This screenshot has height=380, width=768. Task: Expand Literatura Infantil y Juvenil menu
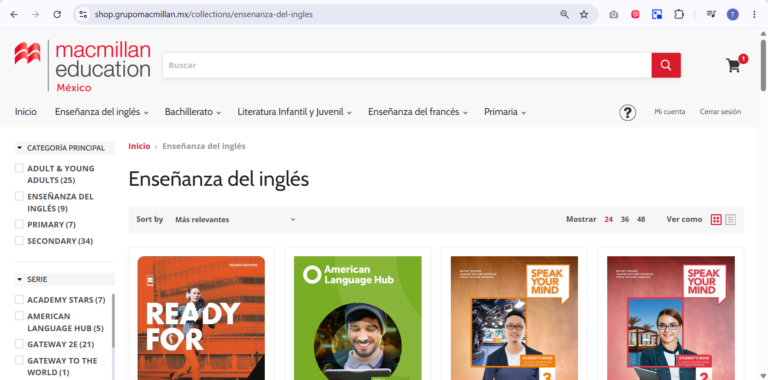tap(294, 112)
